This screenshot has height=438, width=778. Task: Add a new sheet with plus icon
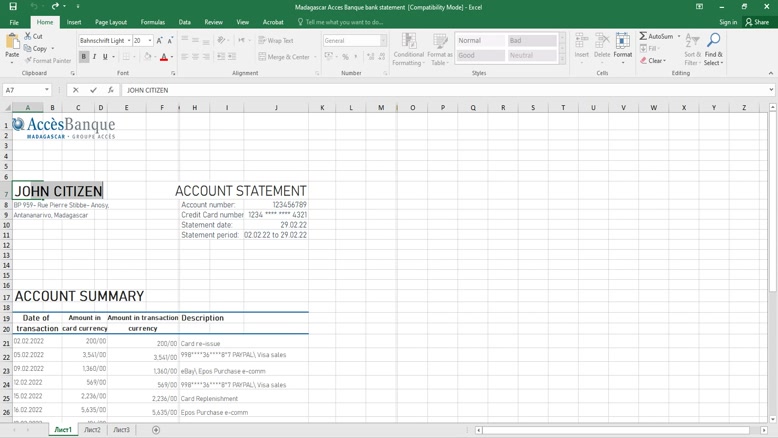pyautogui.click(x=156, y=430)
